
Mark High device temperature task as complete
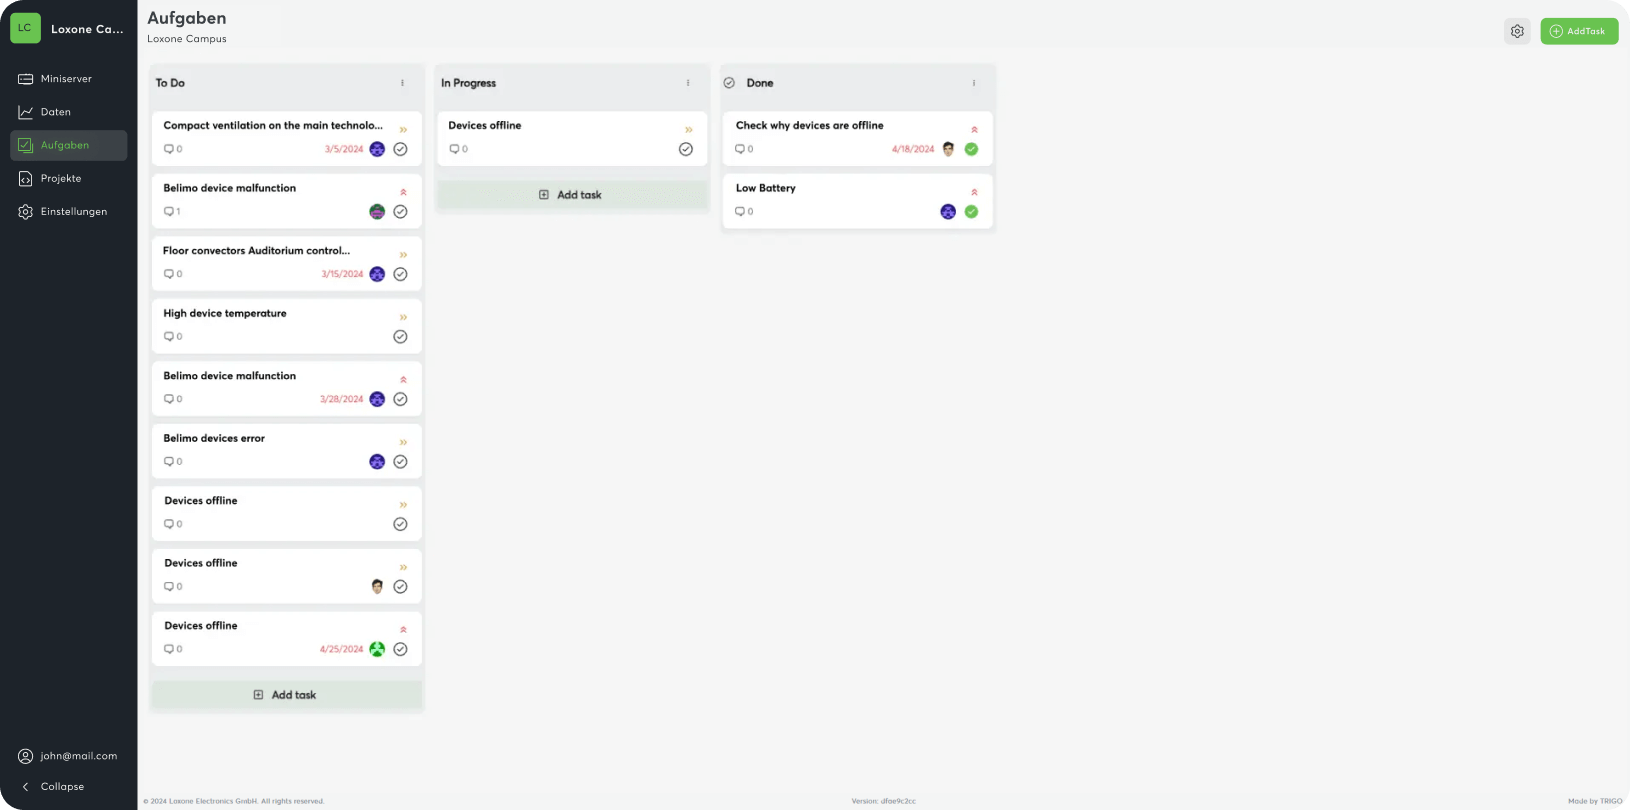400,337
